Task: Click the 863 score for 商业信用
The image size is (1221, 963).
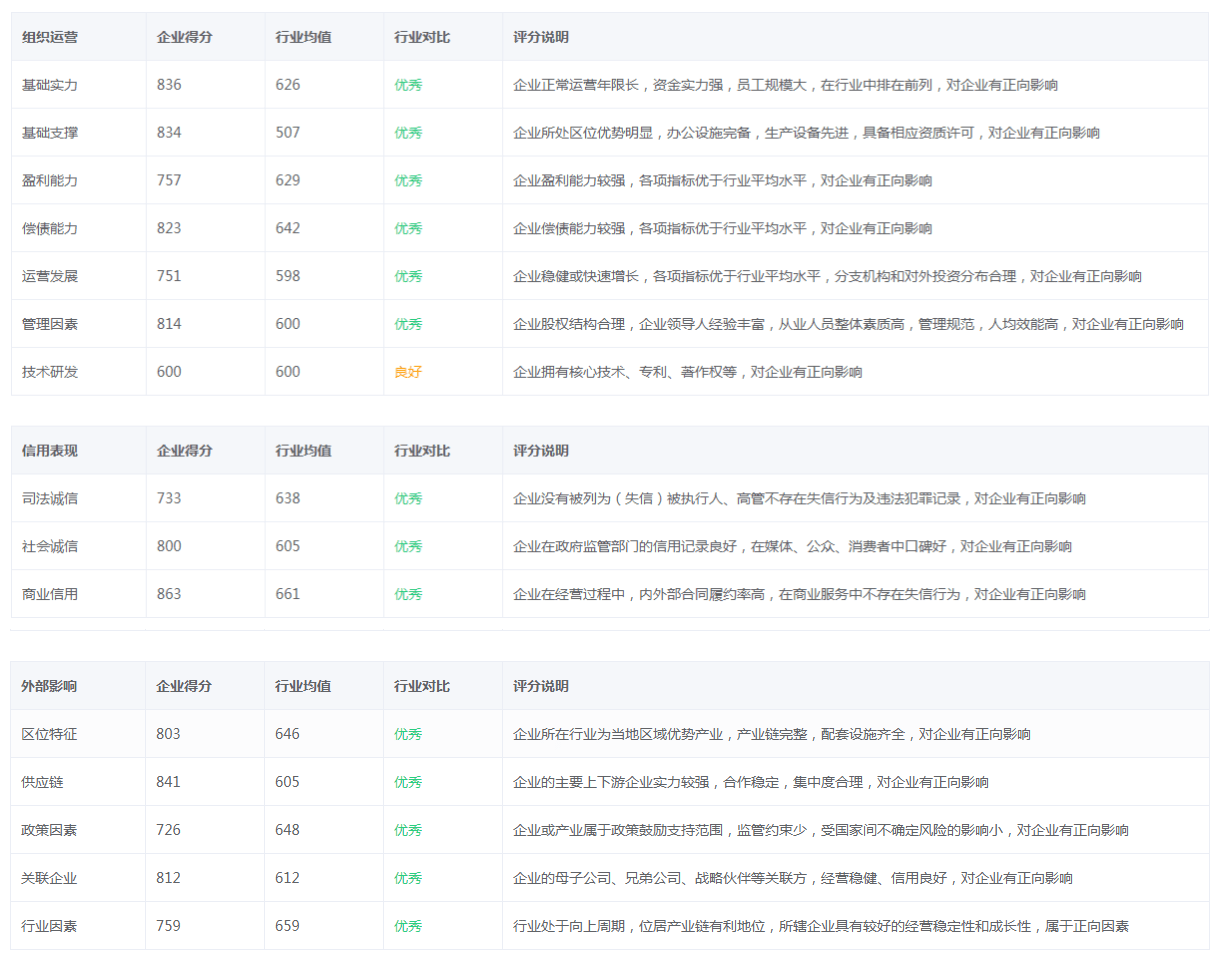Action: [x=169, y=595]
